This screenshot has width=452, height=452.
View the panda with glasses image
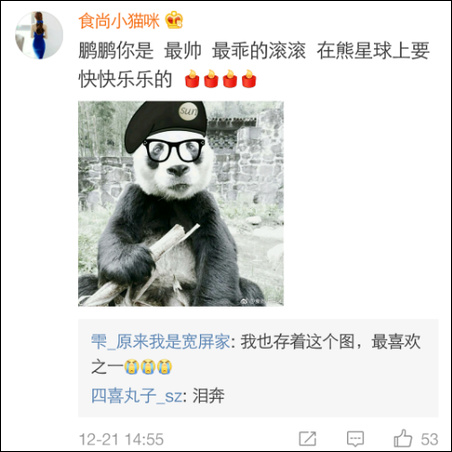click(181, 203)
